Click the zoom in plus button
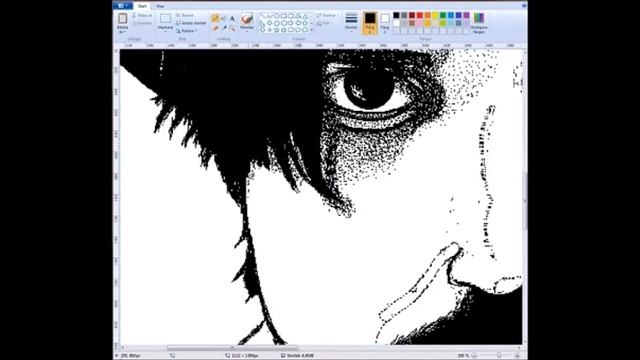Viewport: 640px width, 360px height. [518, 356]
